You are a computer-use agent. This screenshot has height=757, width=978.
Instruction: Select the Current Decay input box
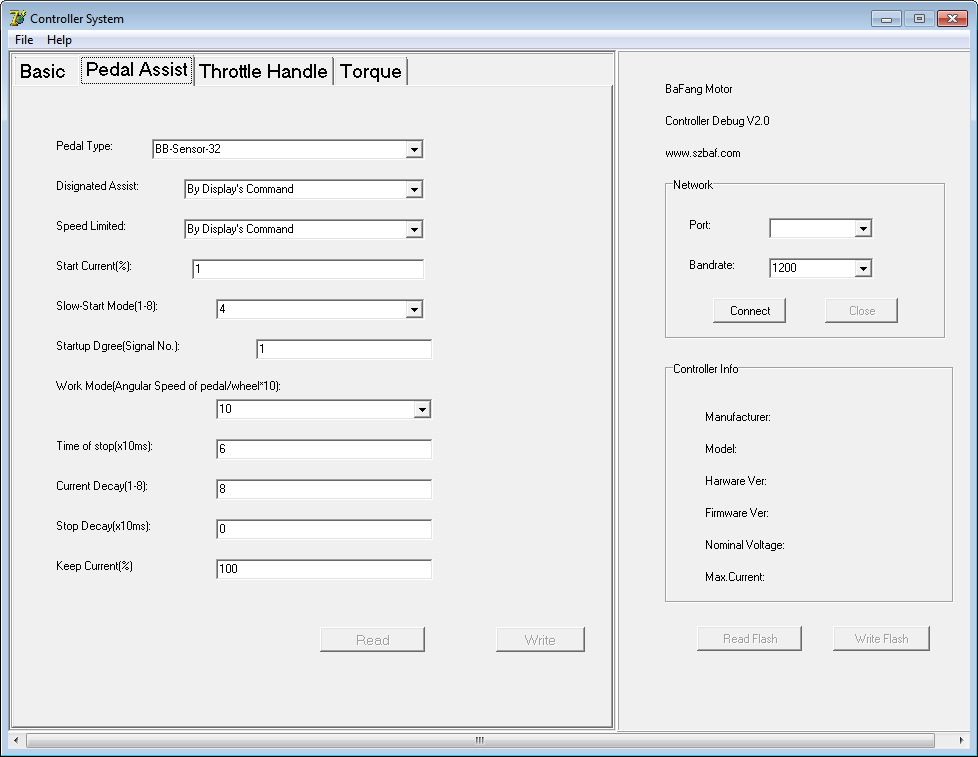(324, 489)
